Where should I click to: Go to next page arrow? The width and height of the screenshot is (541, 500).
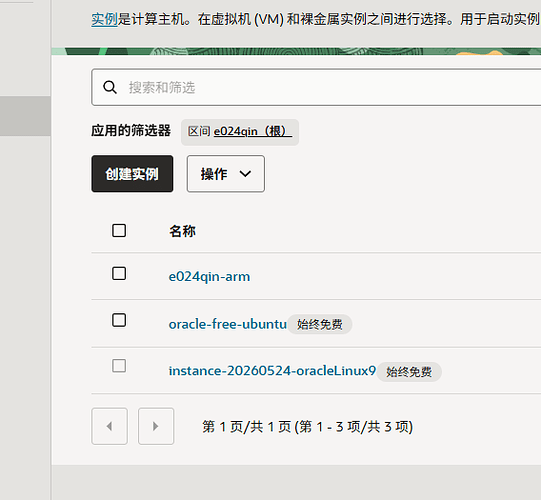coord(156,426)
